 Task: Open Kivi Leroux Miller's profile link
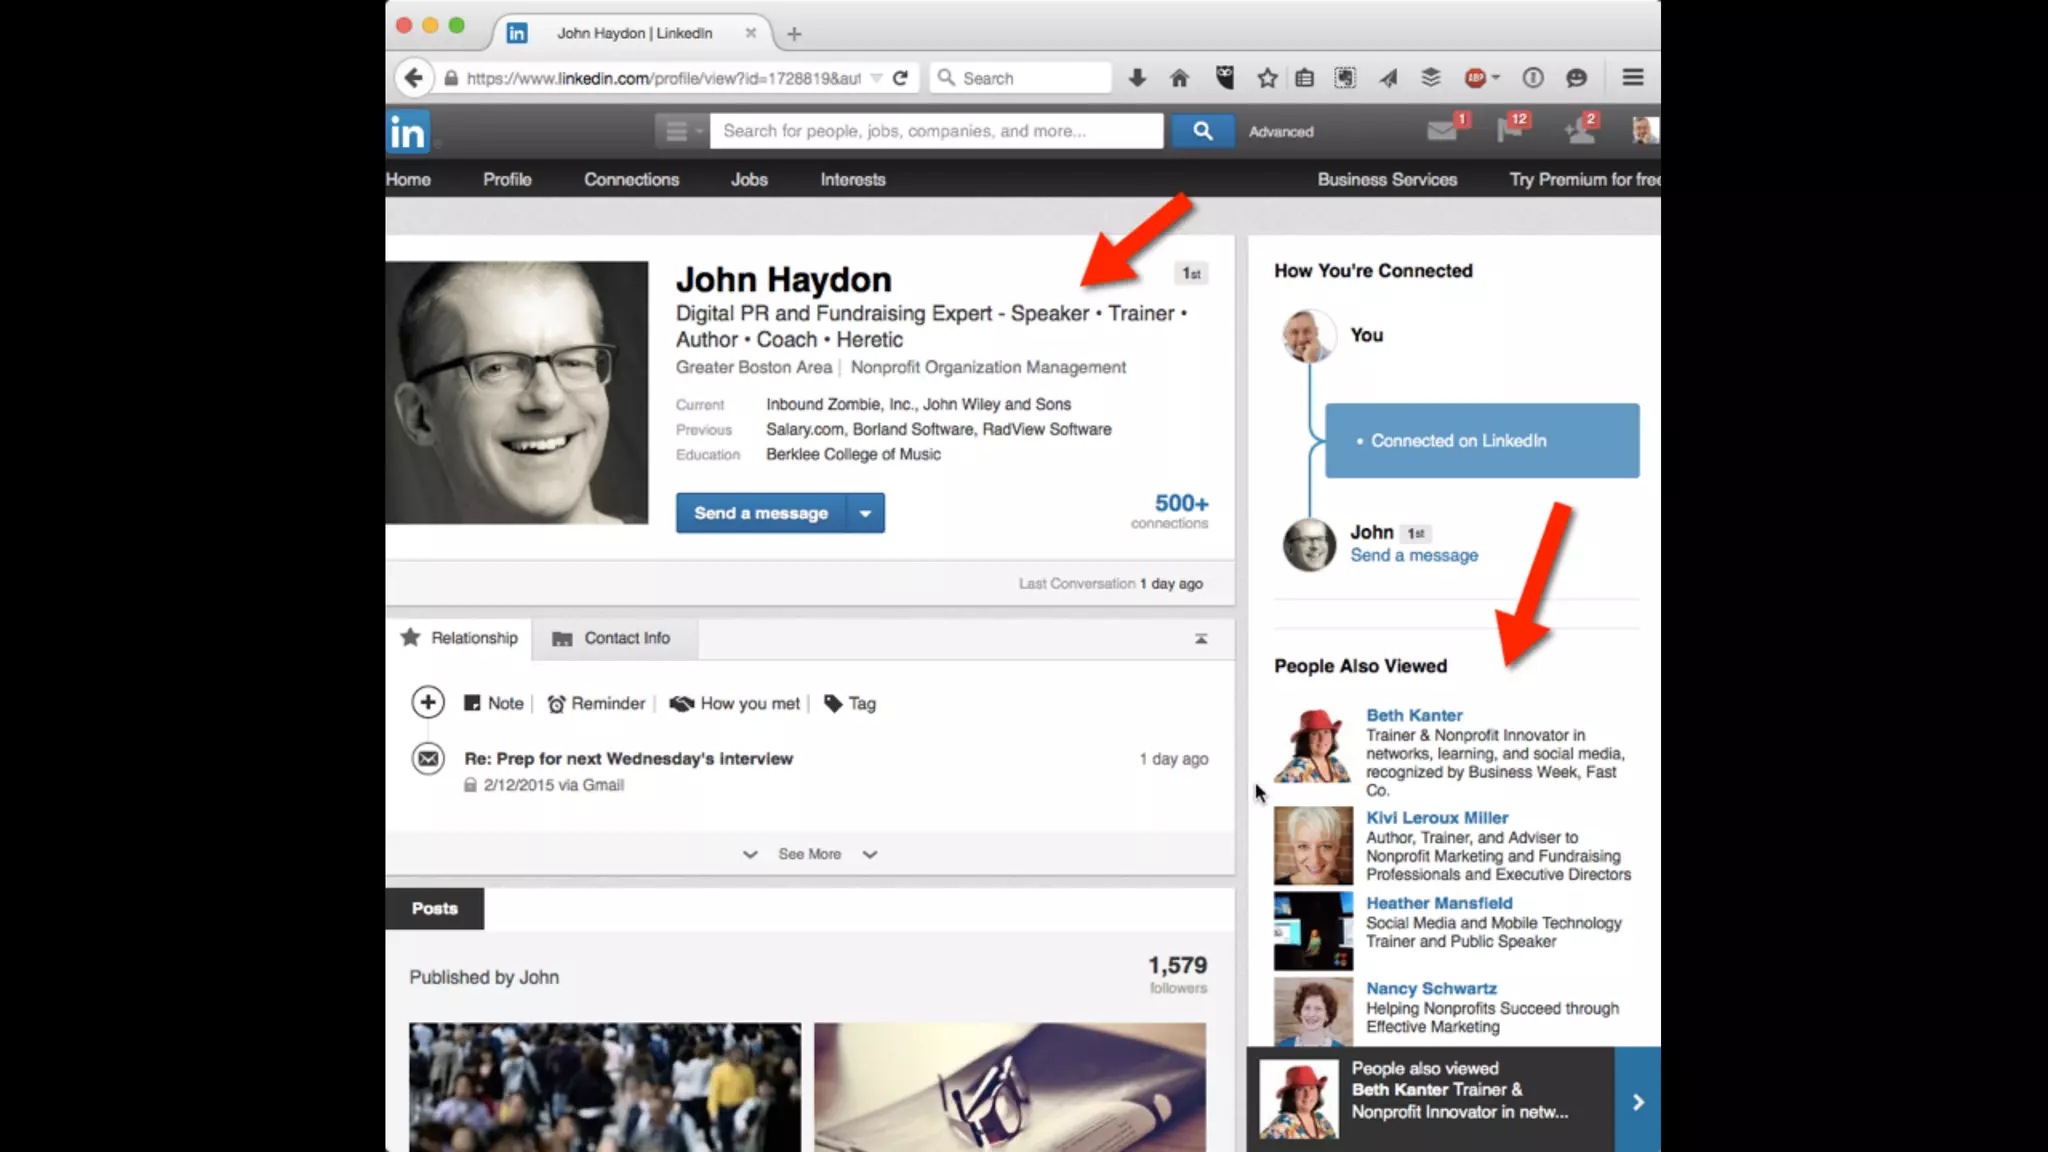(x=1437, y=817)
